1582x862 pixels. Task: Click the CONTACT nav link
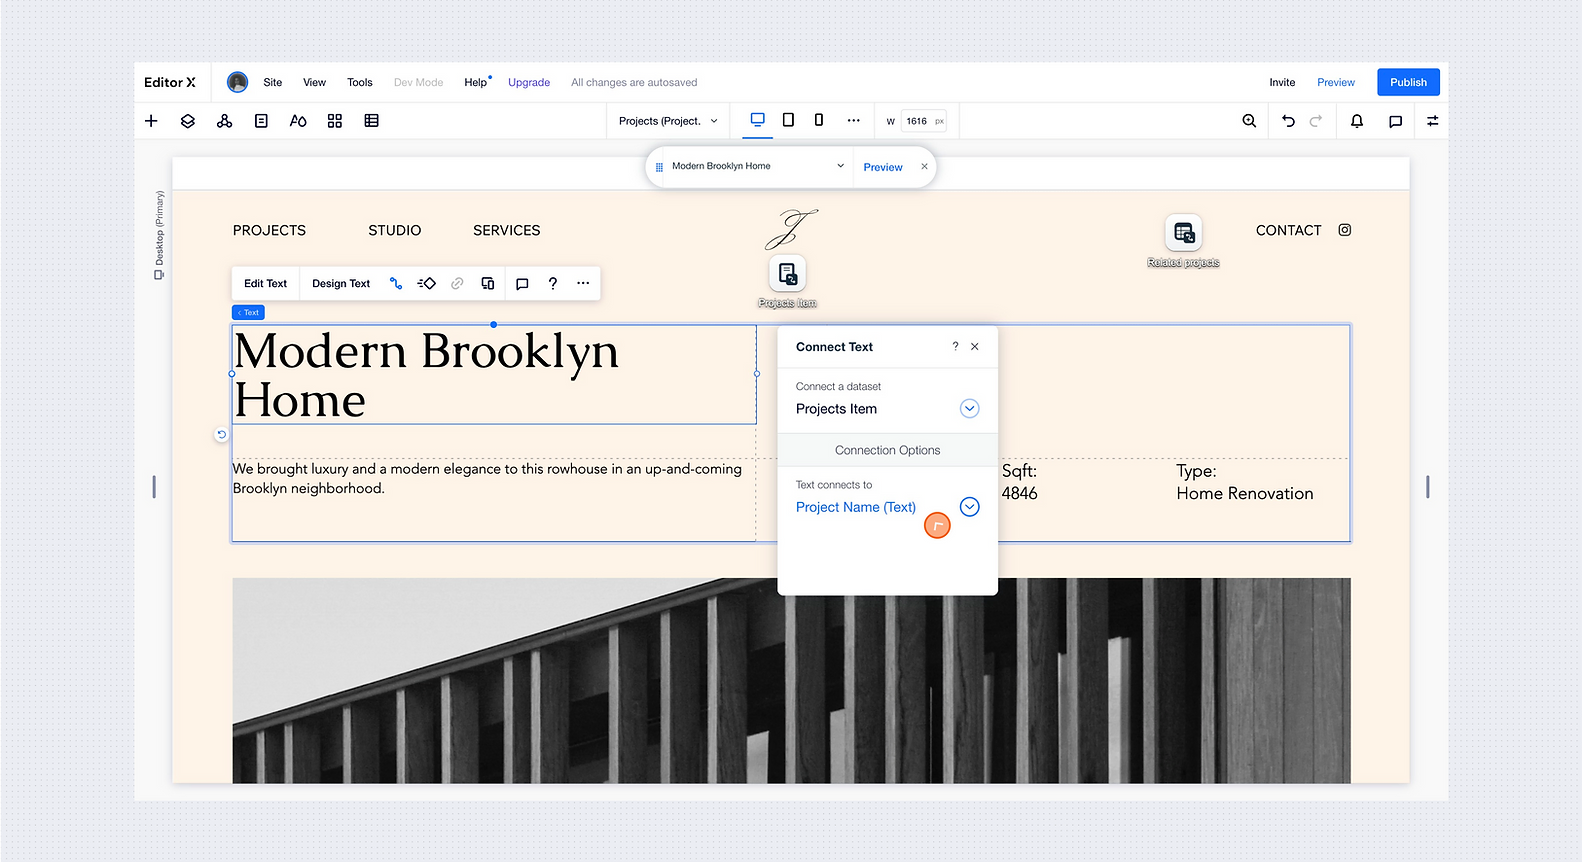[1288, 230]
